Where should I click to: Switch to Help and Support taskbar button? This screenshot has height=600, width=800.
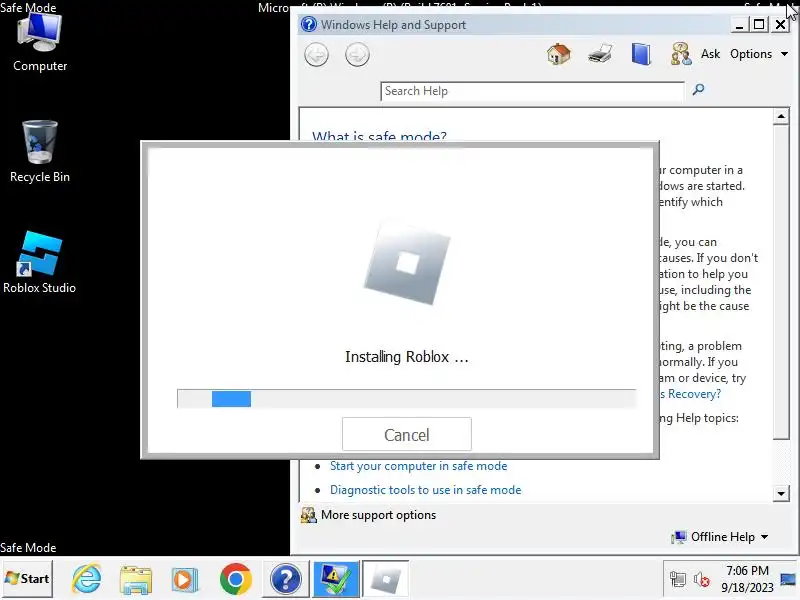[286, 579]
